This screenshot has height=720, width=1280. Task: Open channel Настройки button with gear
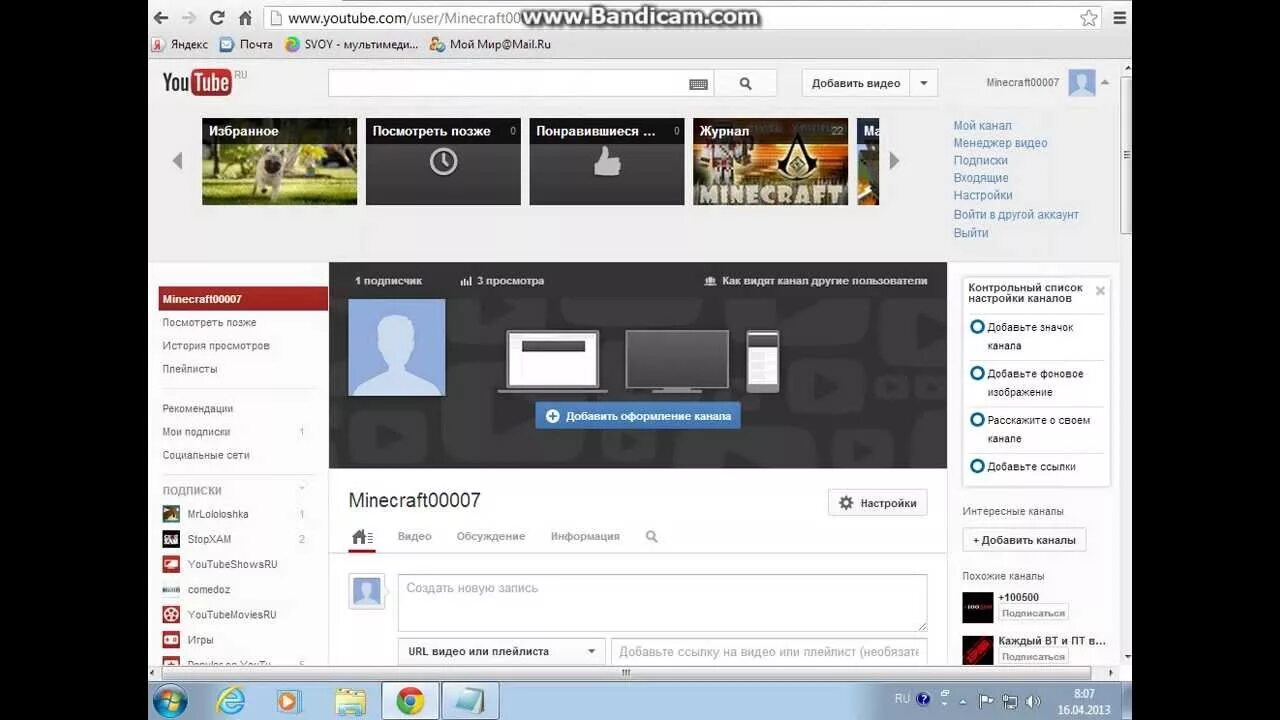coord(878,503)
